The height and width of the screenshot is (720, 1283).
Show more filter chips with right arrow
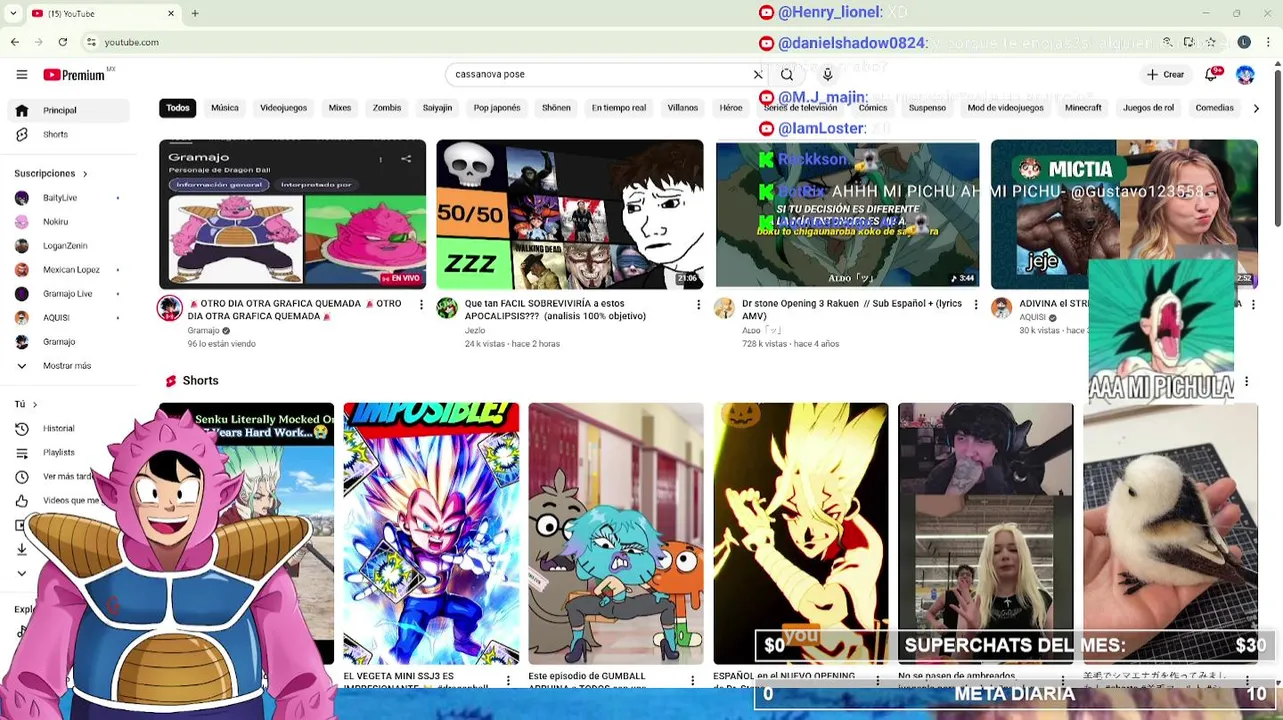tap(1256, 107)
